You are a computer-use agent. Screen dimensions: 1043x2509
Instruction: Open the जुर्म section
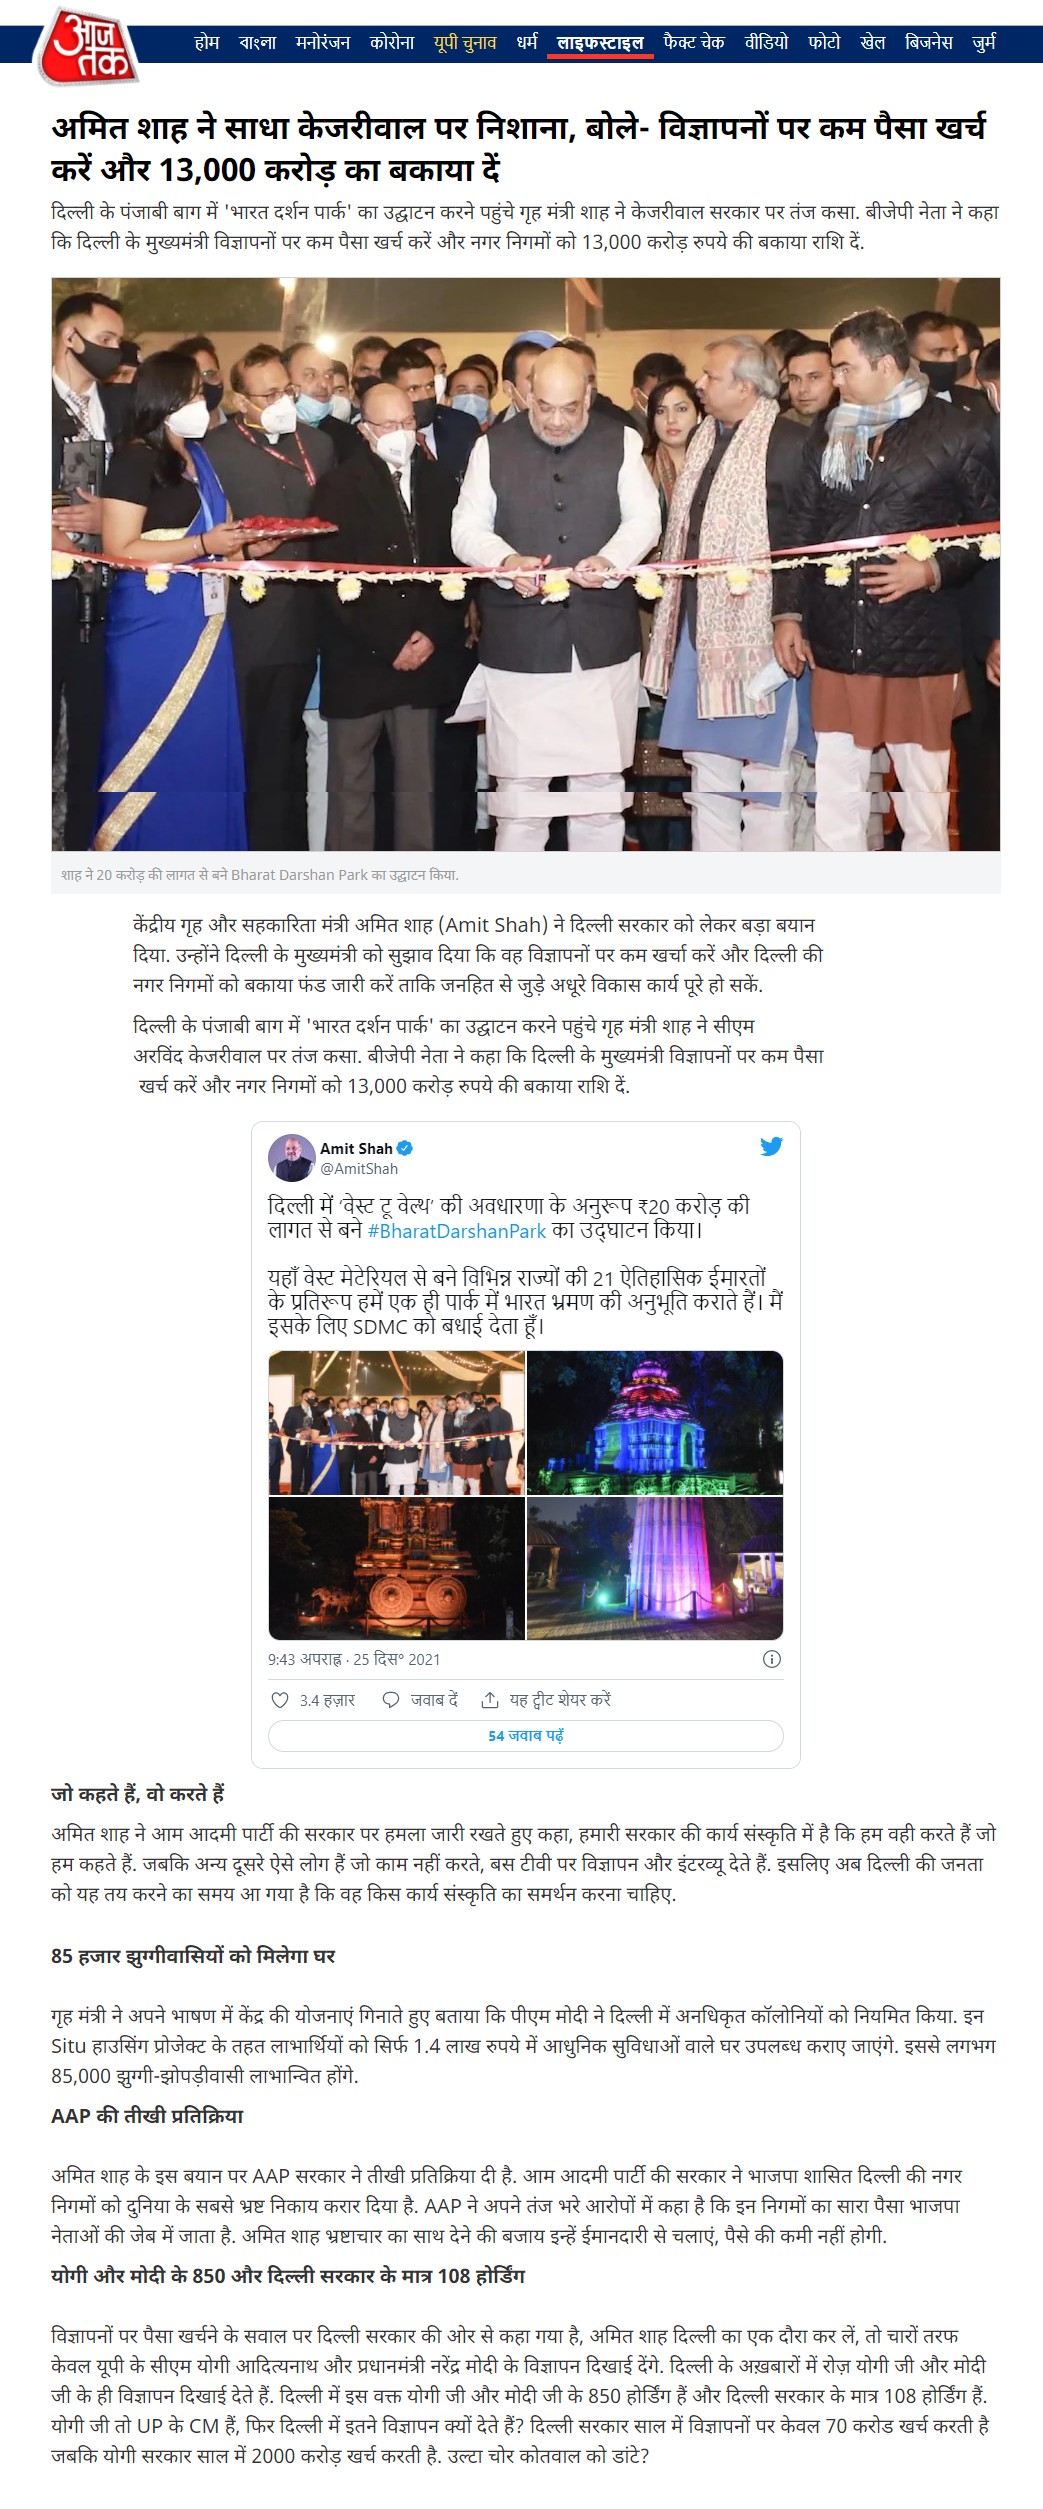tap(984, 42)
